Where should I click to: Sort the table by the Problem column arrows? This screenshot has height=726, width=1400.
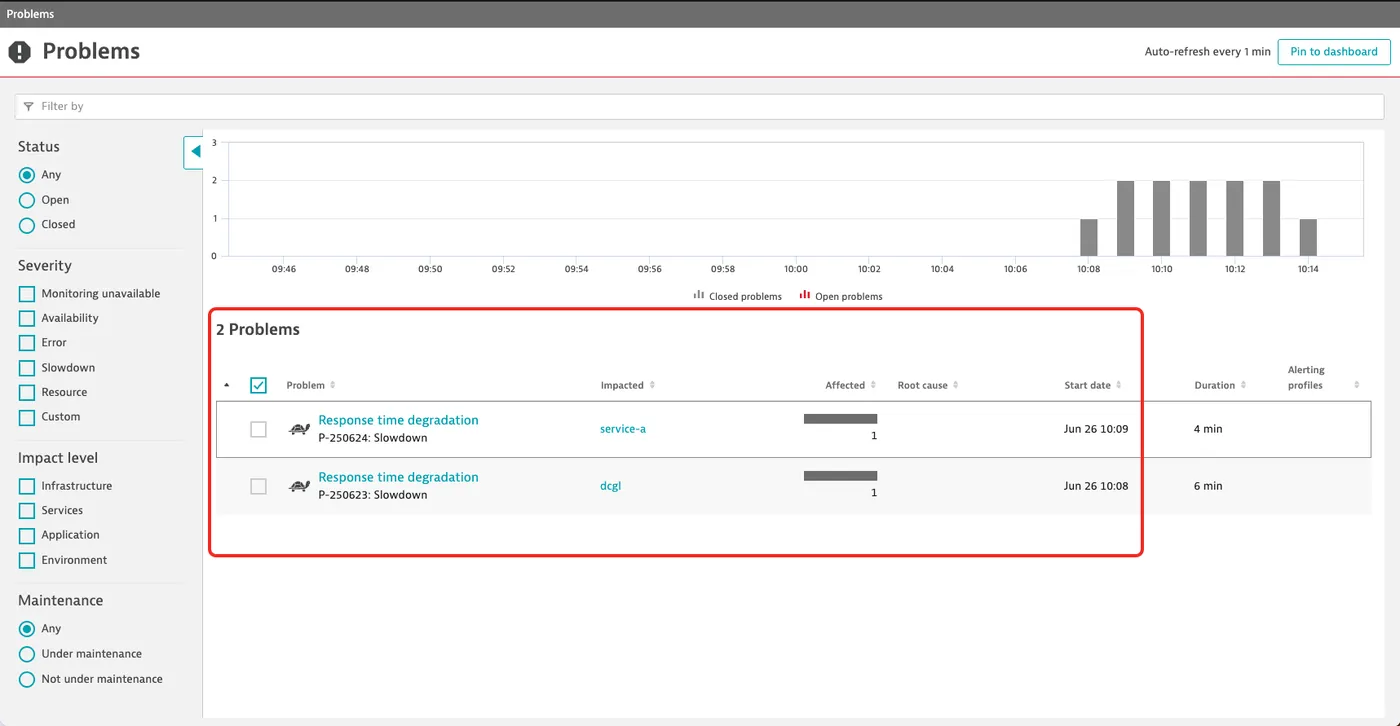click(333, 385)
